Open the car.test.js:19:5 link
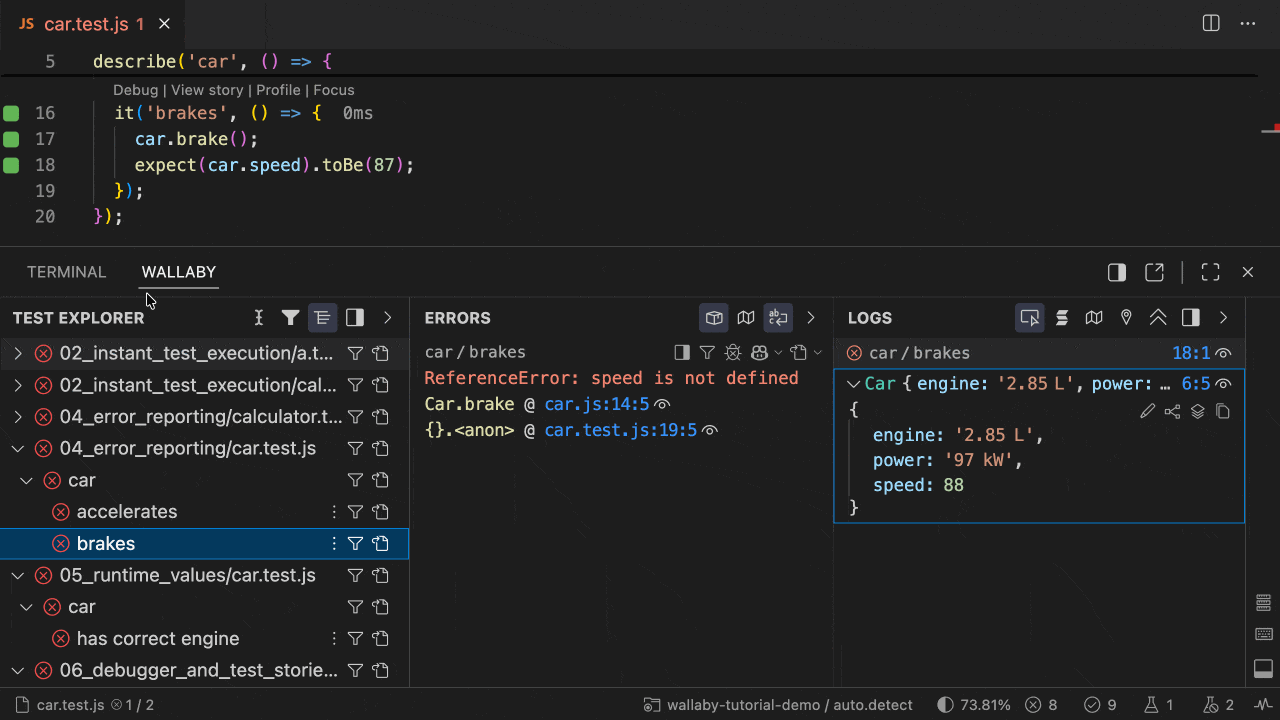The height and width of the screenshot is (720, 1280). pyautogui.click(x=621, y=431)
